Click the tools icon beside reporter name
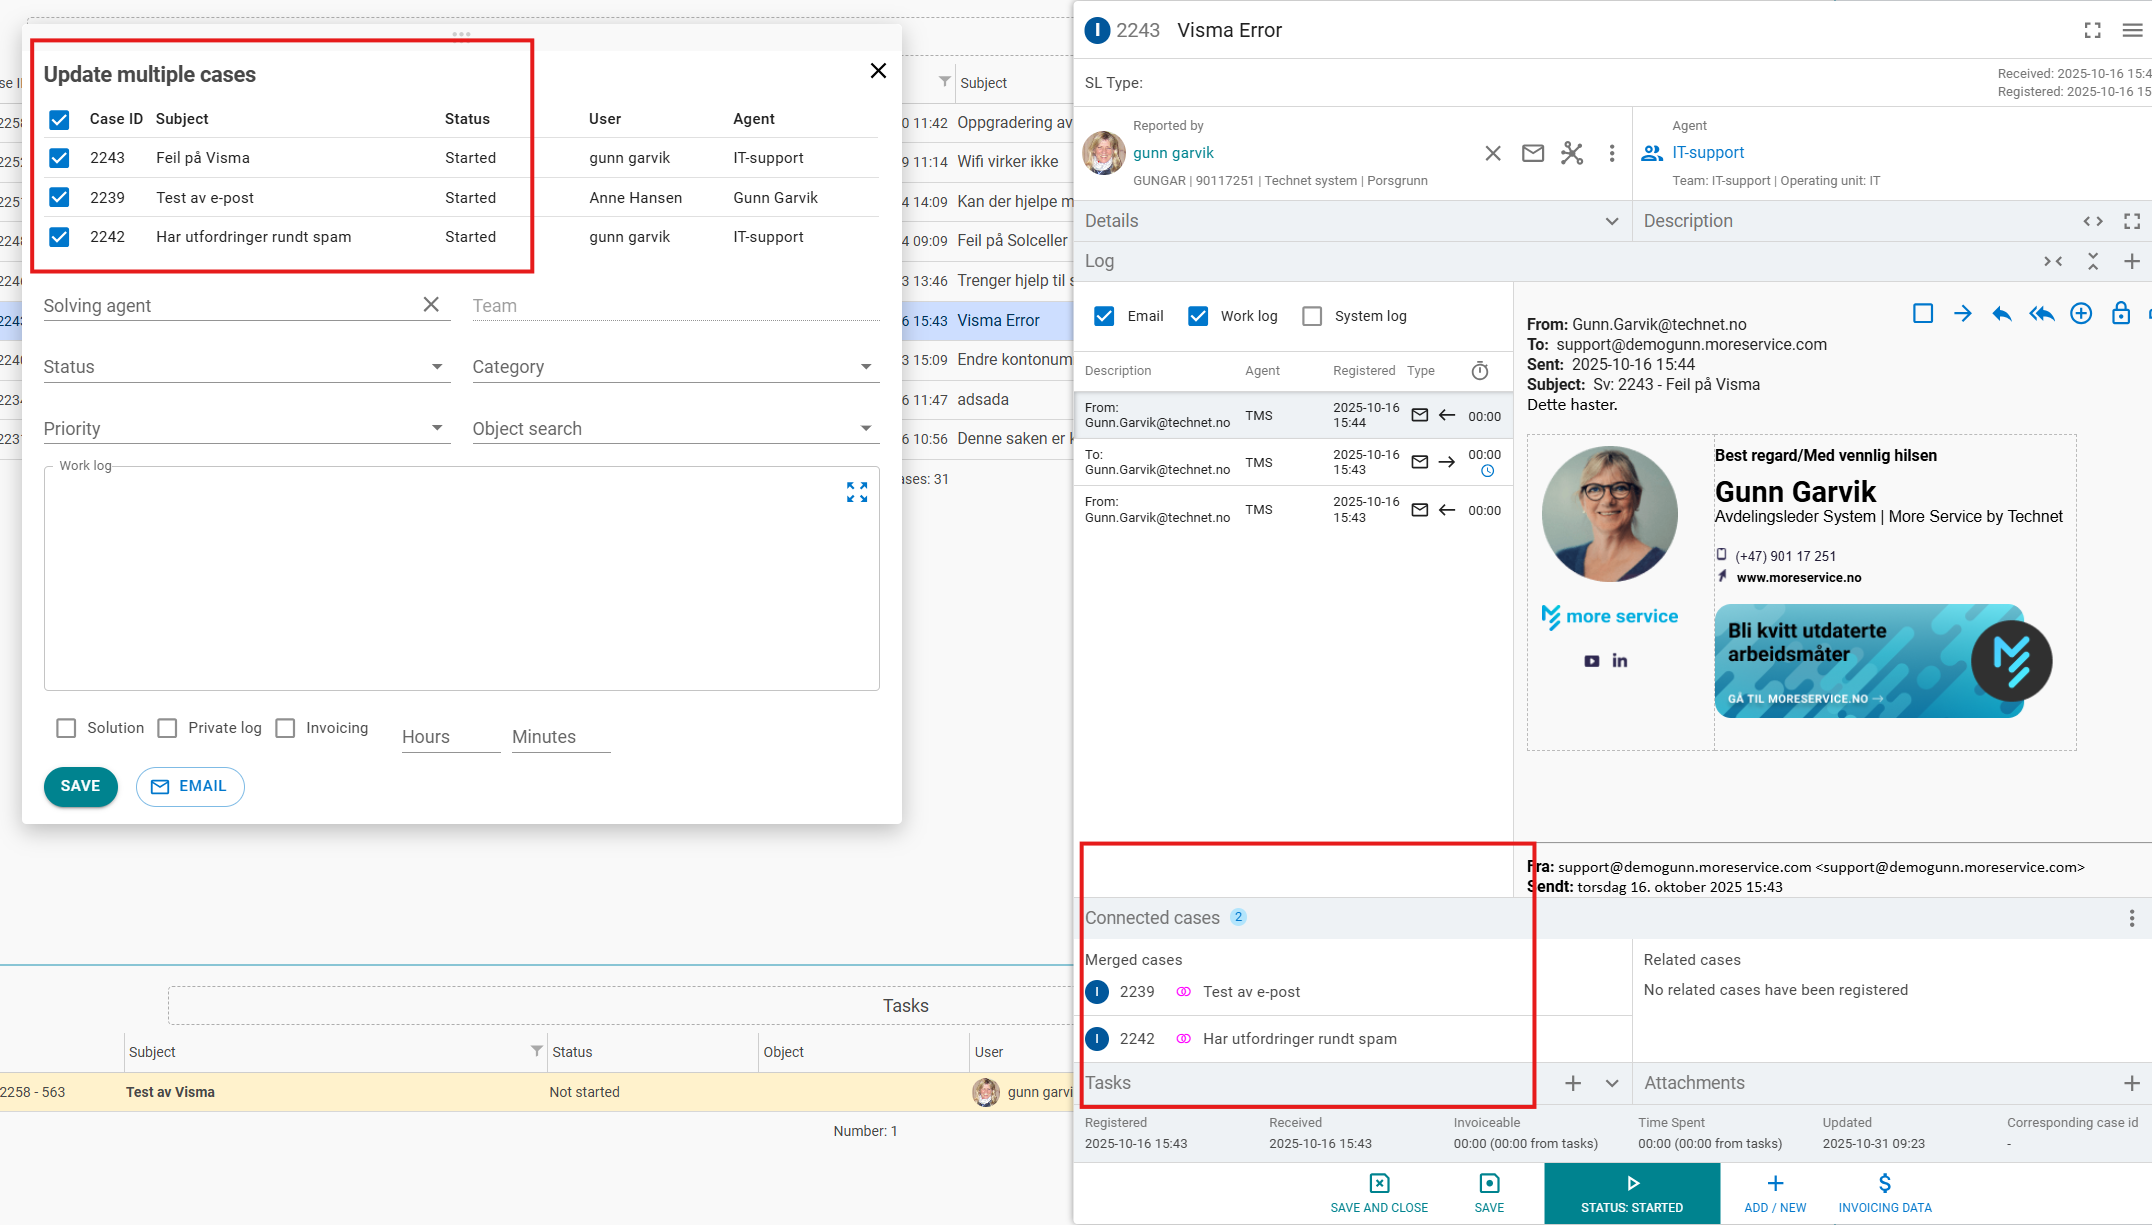 point(1572,153)
